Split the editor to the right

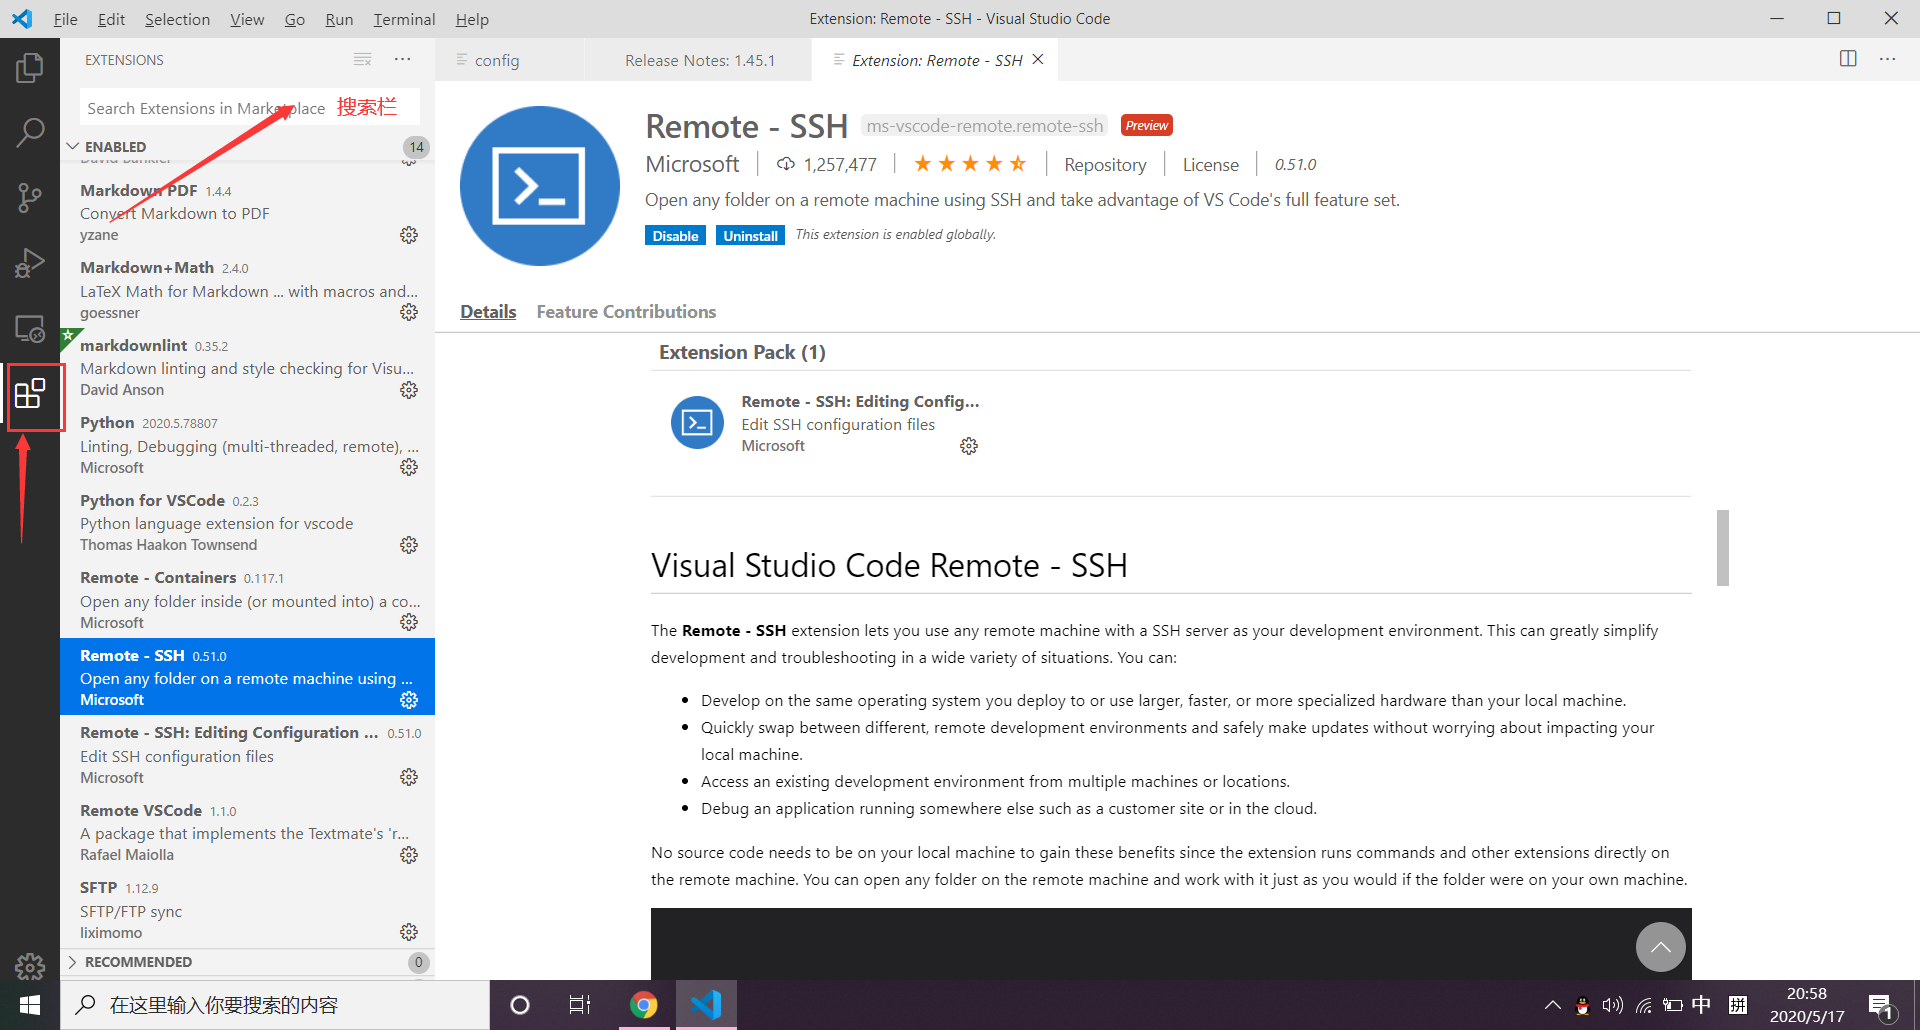point(1848,59)
